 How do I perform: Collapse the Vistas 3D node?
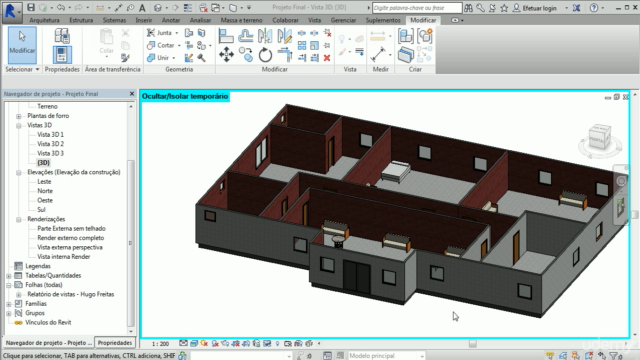tap(18, 125)
